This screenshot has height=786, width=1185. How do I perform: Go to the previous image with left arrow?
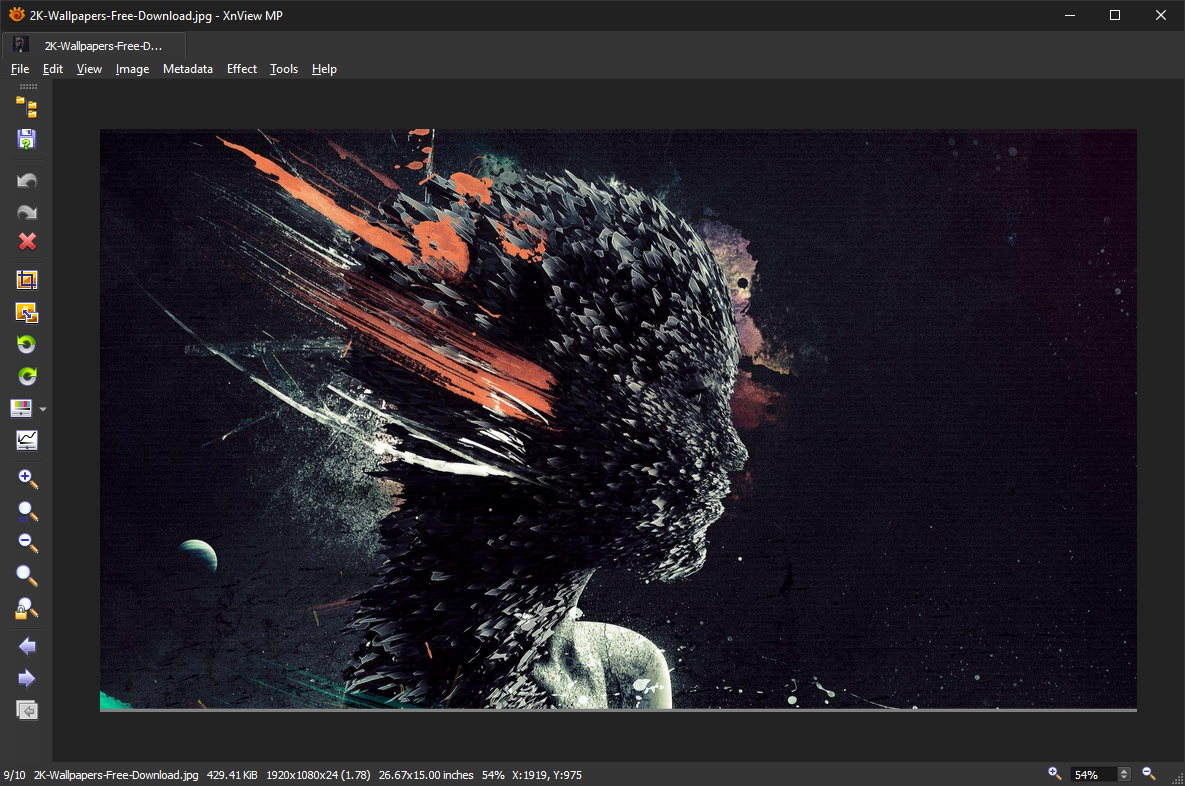27,646
